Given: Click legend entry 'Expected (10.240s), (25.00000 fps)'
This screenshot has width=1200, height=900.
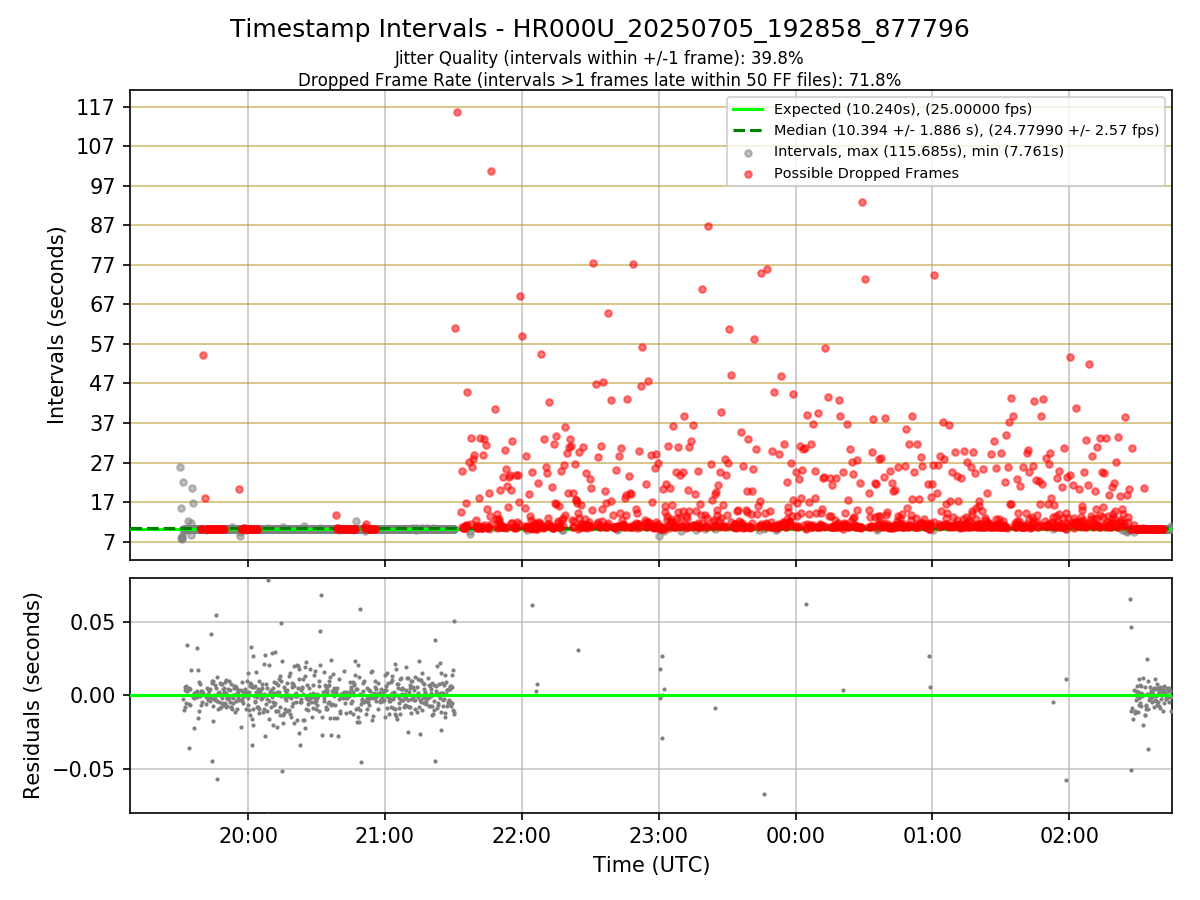Looking at the screenshot, I should [903, 109].
